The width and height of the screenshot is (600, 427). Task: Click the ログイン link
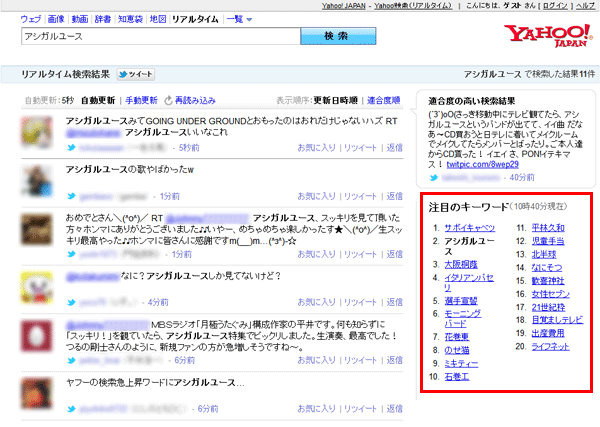coord(555,6)
